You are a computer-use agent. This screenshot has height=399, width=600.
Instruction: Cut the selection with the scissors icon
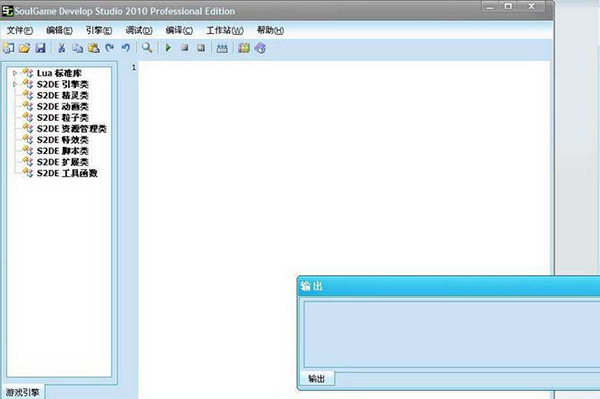pyautogui.click(x=61, y=48)
